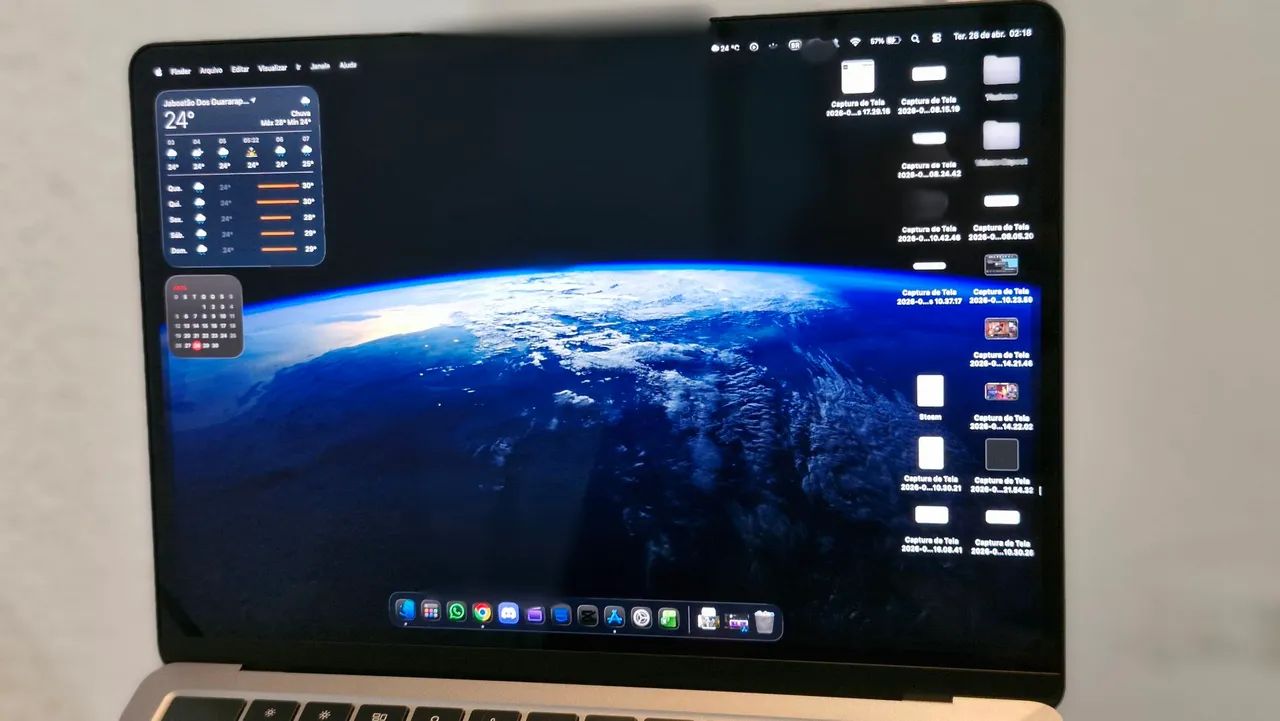Screen dimensions: 1280x721
Task: Open the Finder menu
Action: [x=180, y=71]
